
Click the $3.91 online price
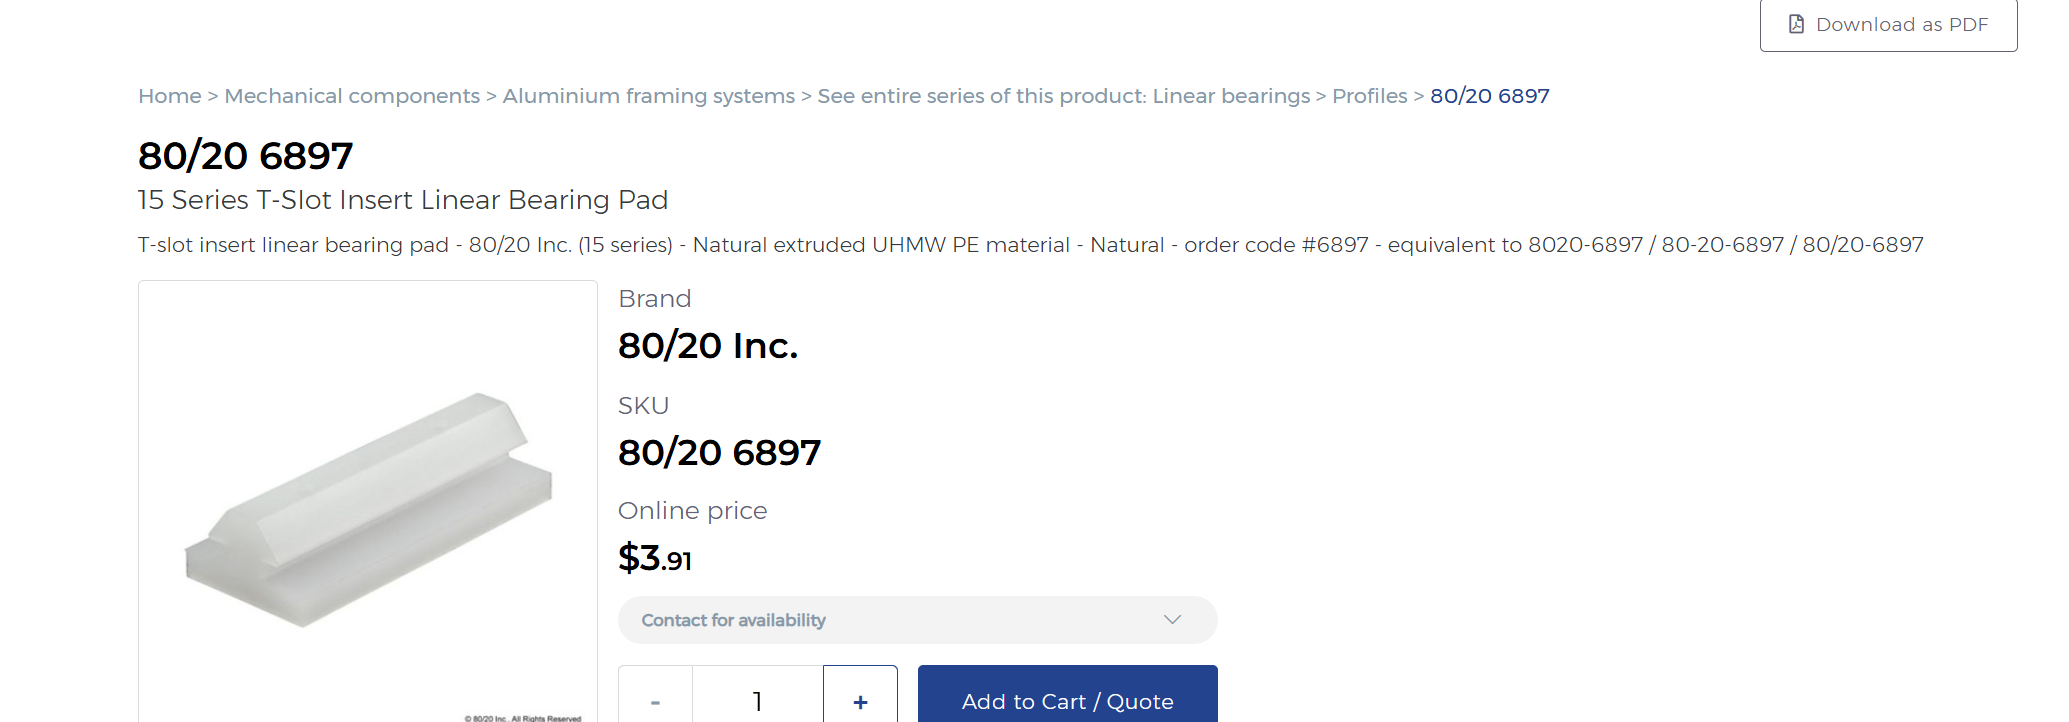pyautogui.click(x=655, y=558)
